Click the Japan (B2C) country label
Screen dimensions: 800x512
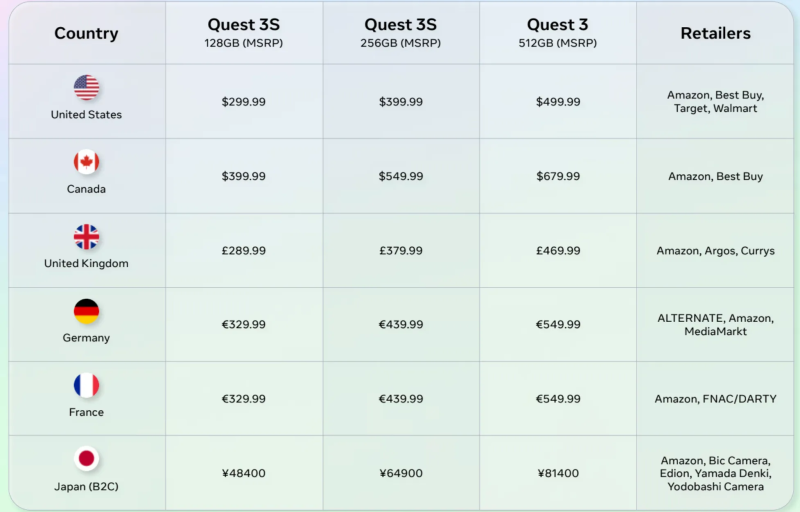click(87, 487)
